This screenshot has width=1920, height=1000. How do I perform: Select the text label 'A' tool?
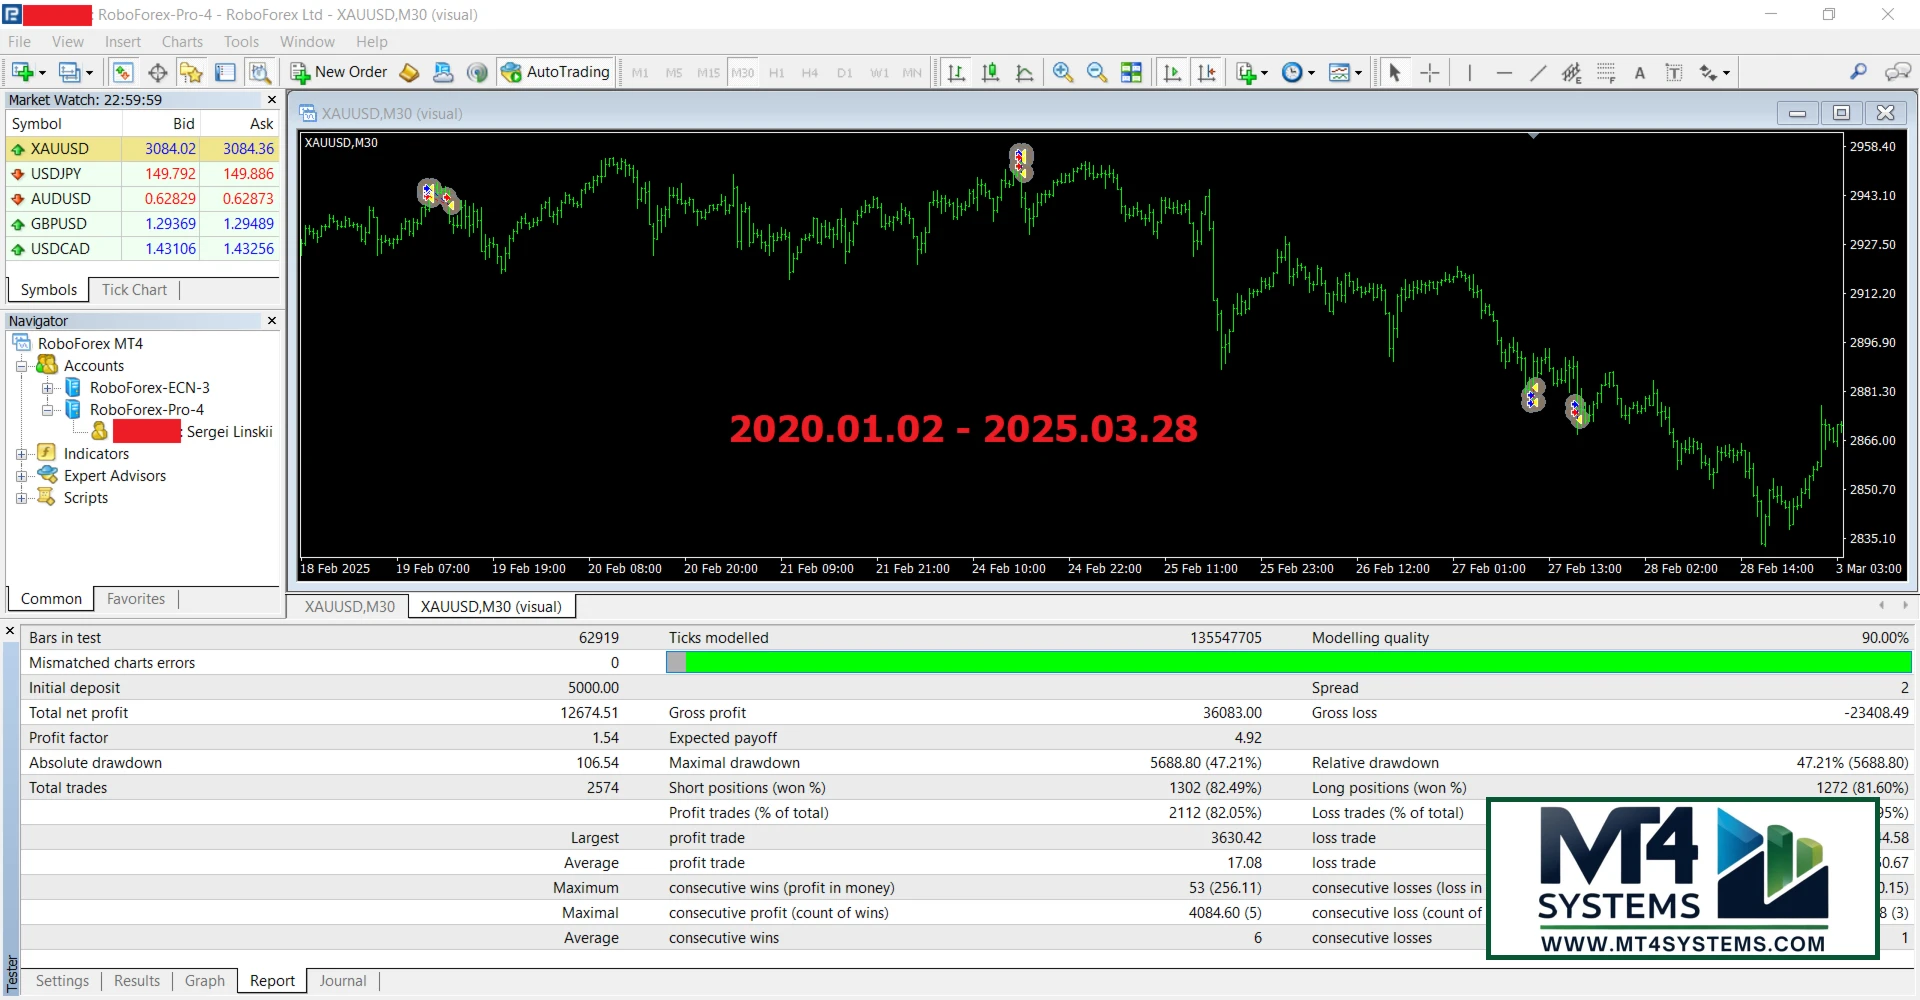(1640, 73)
